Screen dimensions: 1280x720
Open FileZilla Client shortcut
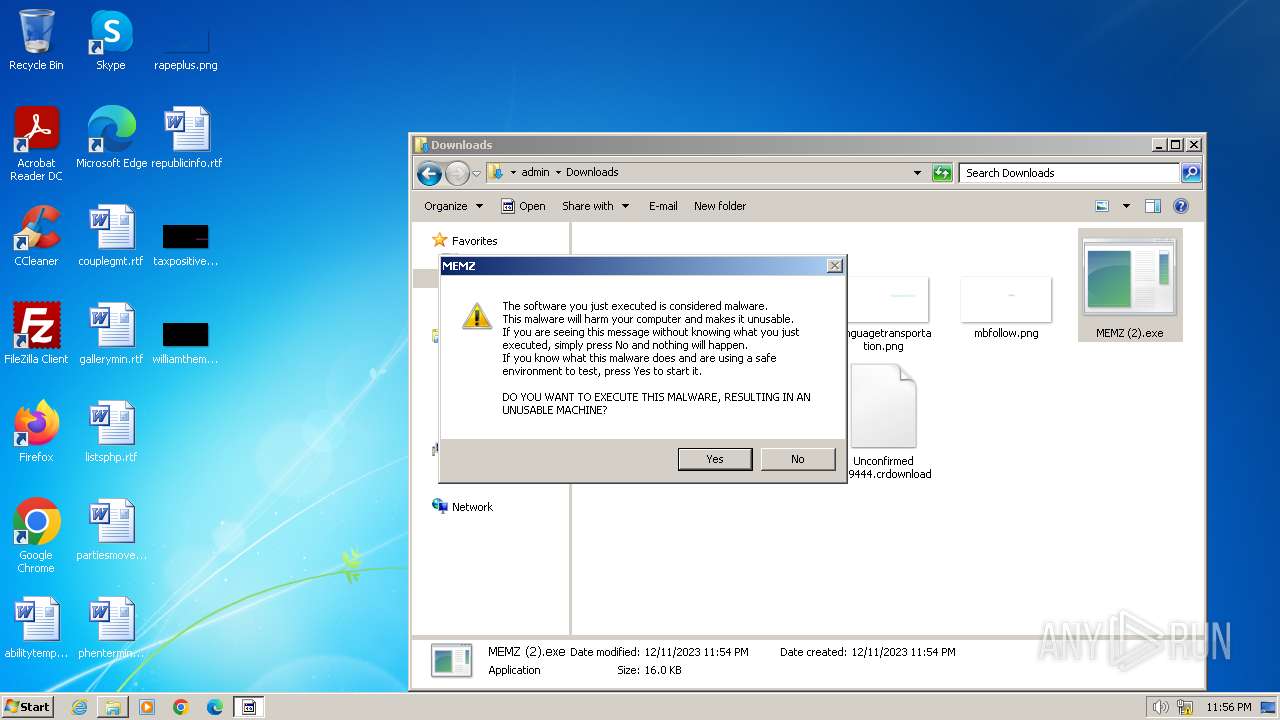[36, 334]
